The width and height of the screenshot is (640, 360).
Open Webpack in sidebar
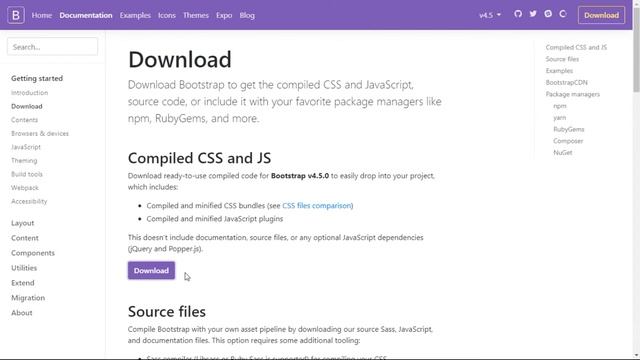(25, 188)
